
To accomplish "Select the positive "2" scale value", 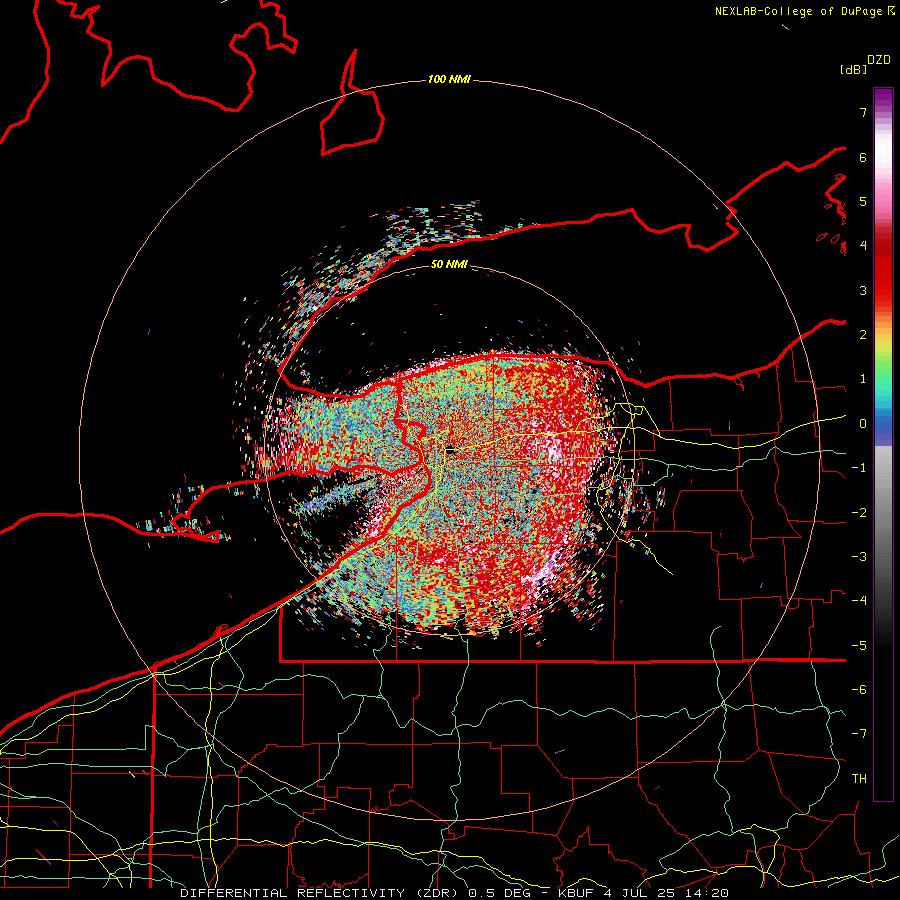I will [863, 335].
